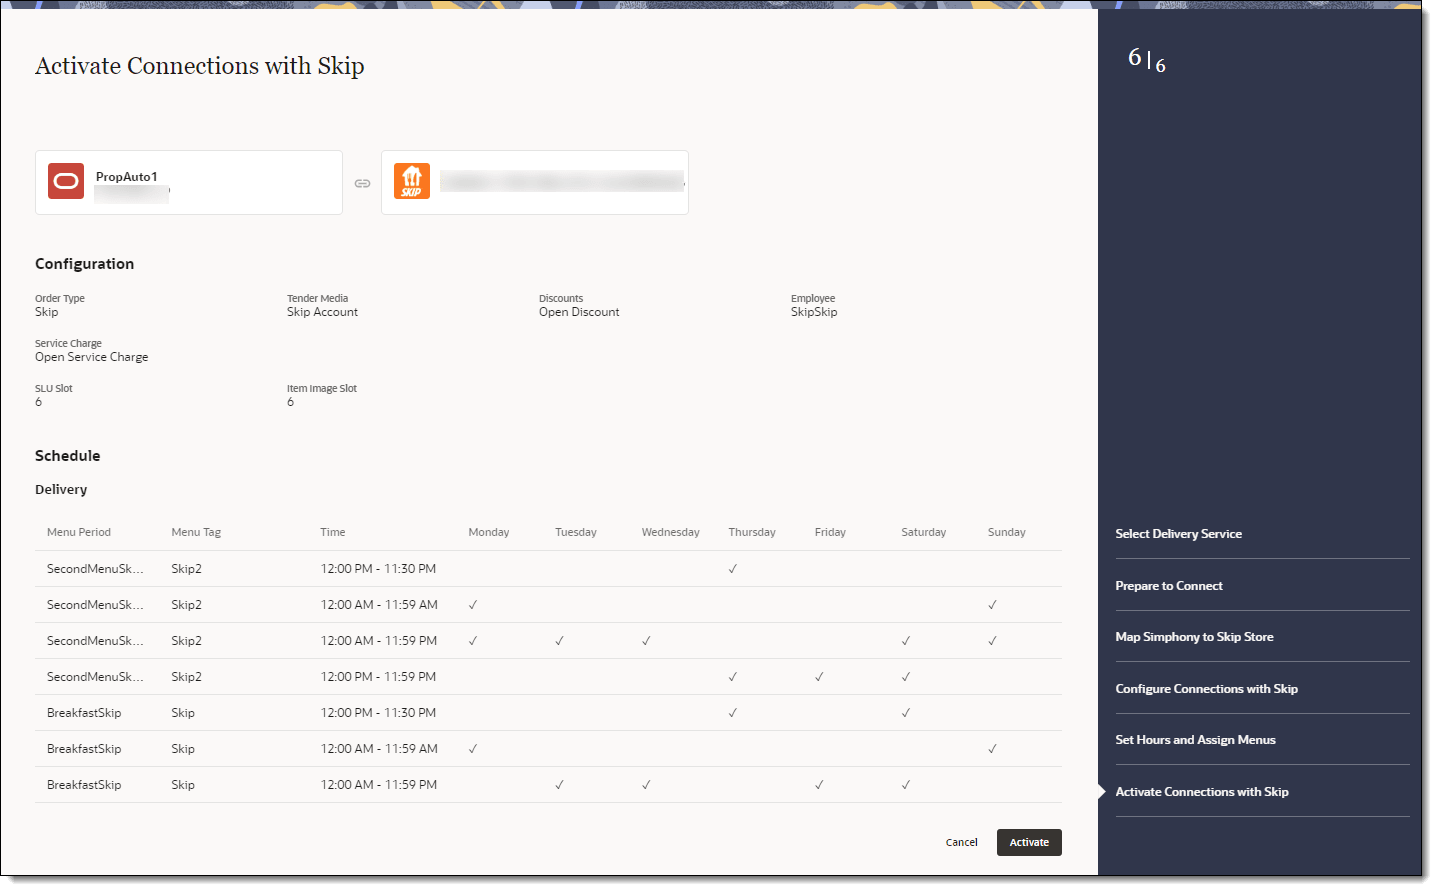Screen dimensions: 1437x891
Task: Open the Prepare to Connect step
Action: point(1169,586)
